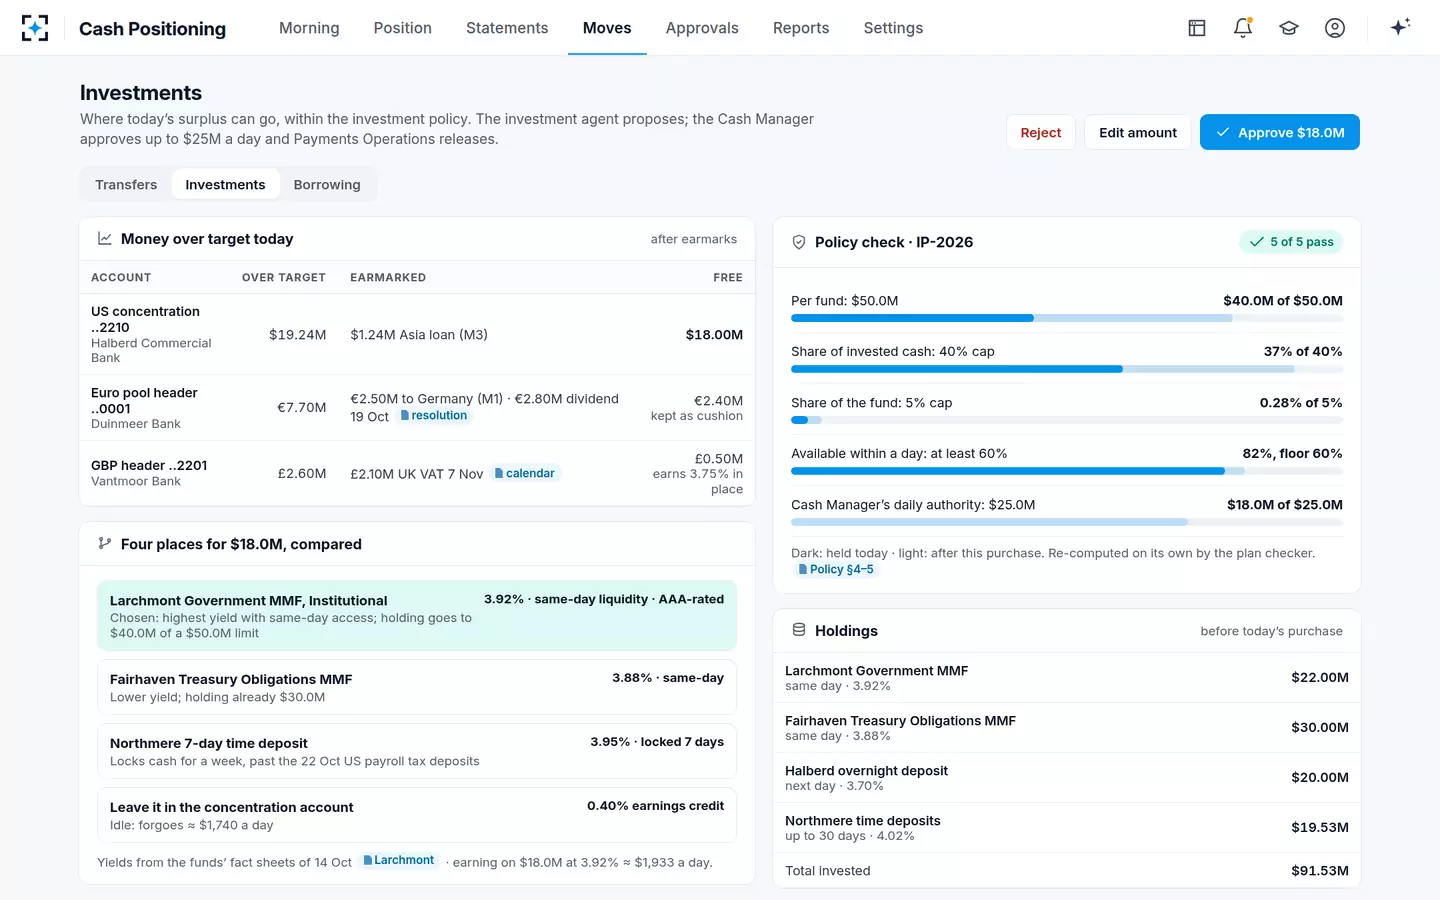Image resolution: width=1440 pixels, height=900 pixels.
Task: Select the Investments sub-tab
Action: [225, 185]
